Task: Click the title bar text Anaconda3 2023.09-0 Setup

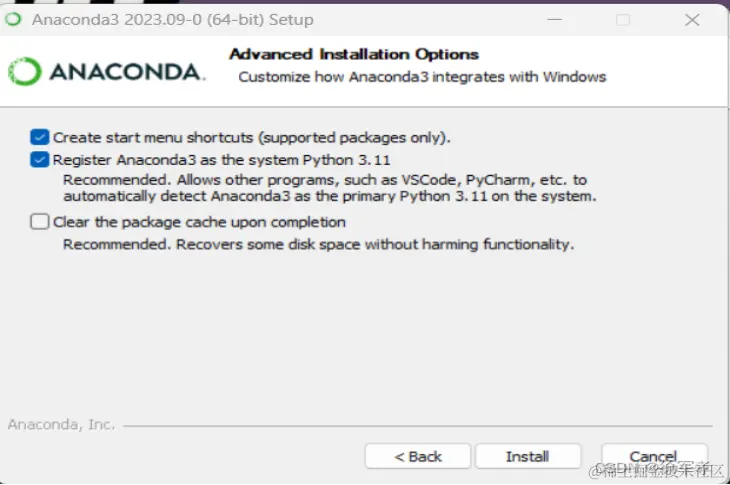Action: point(173,20)
